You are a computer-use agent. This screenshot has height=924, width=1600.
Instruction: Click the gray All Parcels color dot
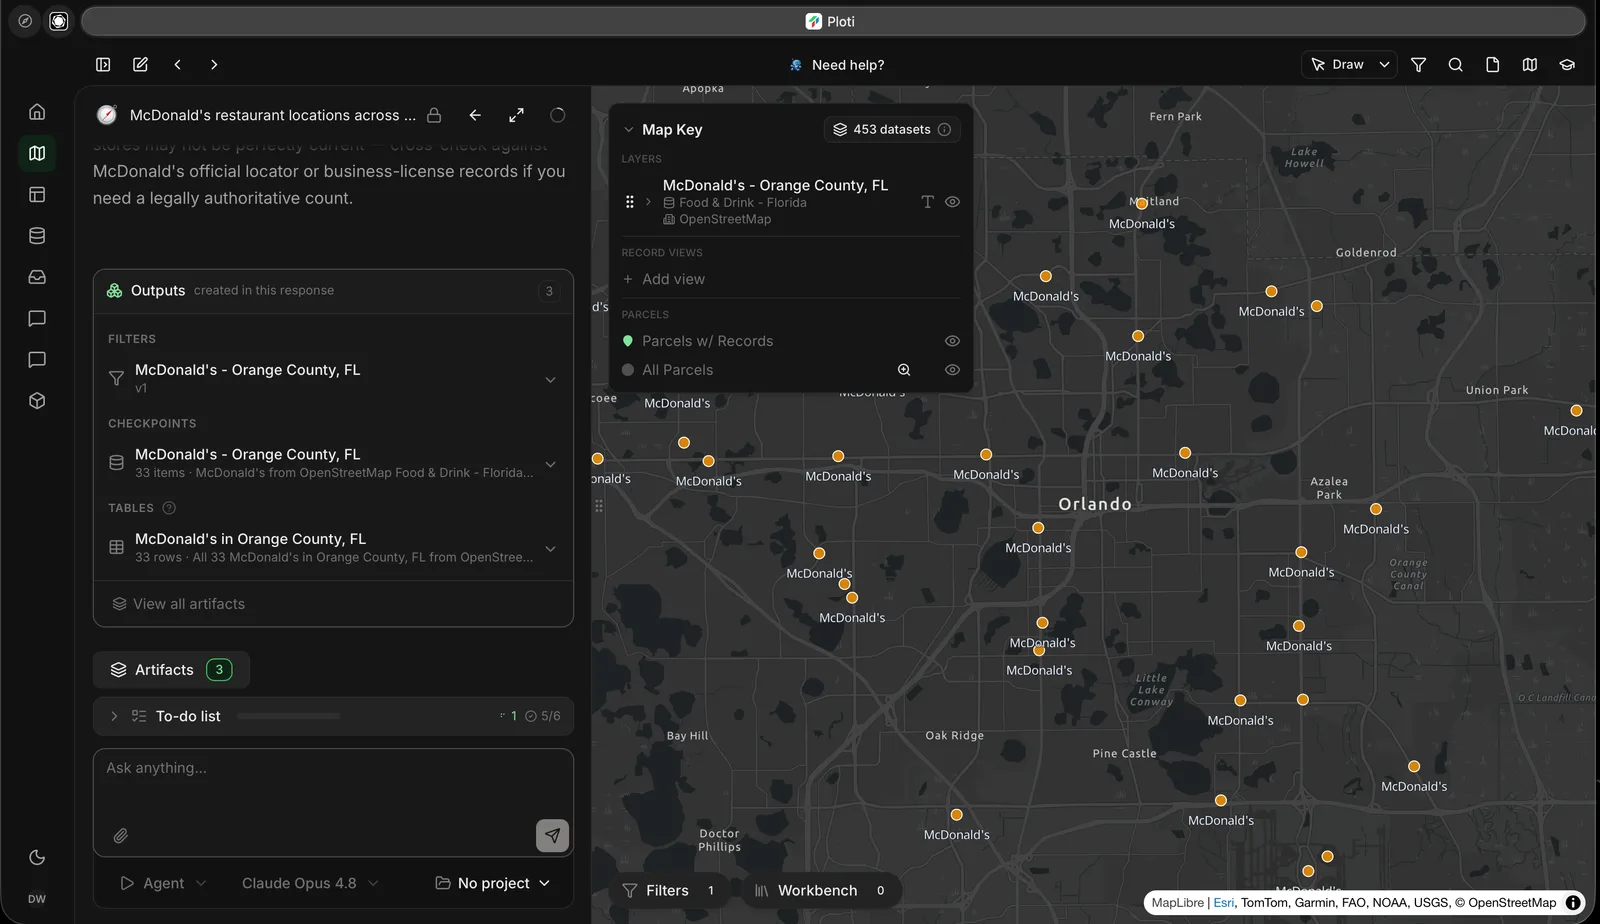(x=628, y=370)
